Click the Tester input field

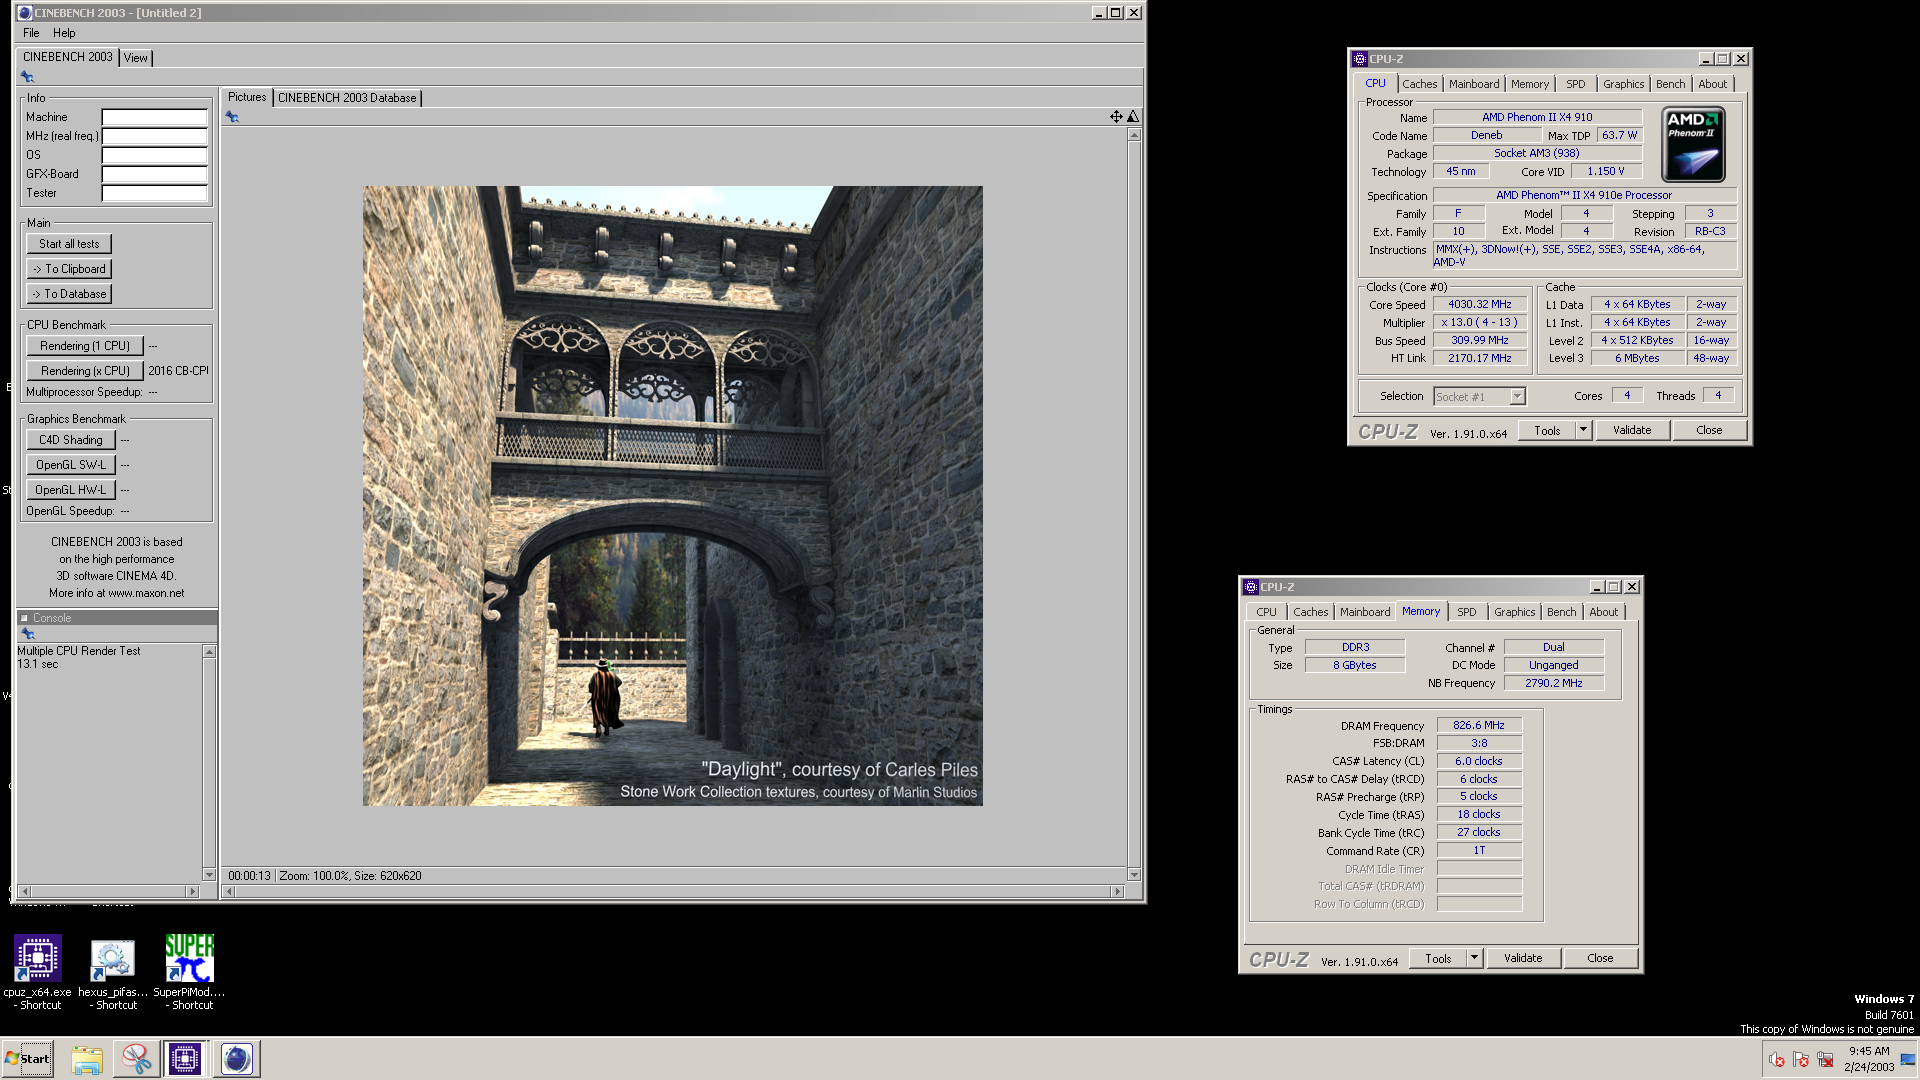(155, 193)
